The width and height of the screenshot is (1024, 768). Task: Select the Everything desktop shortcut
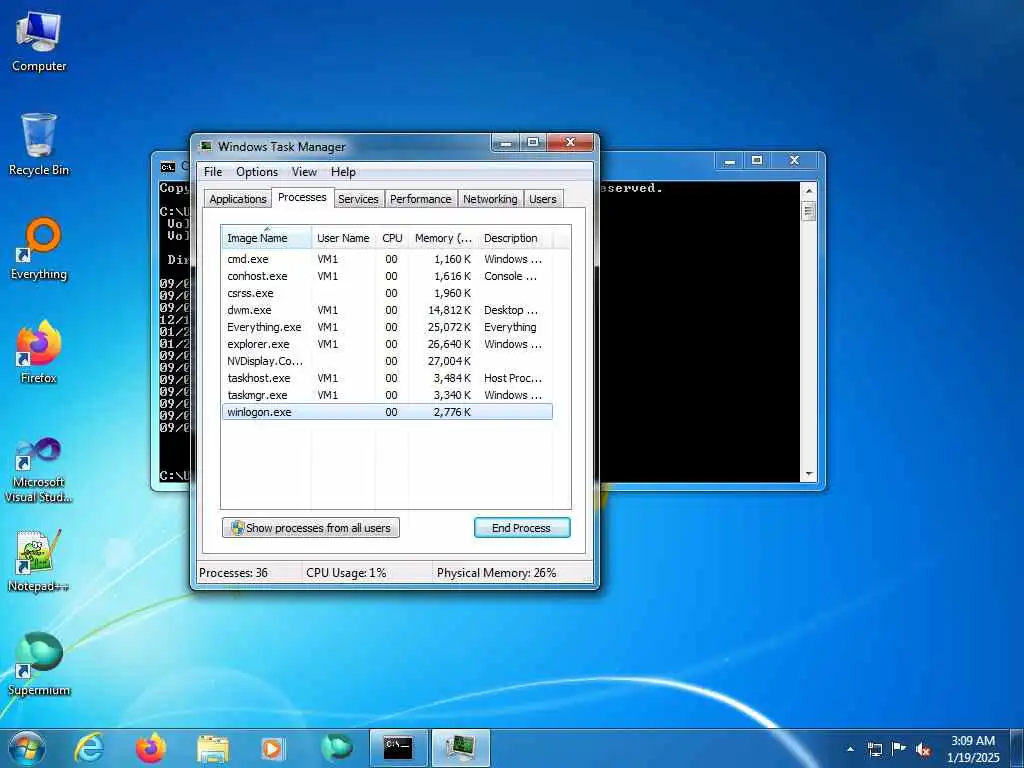point(39,249)
